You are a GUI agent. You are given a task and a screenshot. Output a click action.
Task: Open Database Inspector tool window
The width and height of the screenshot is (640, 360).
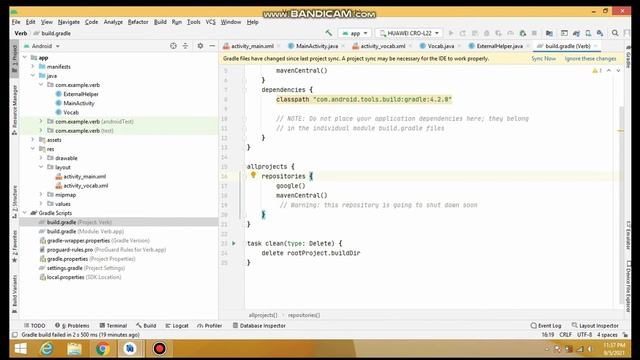pos(259,325)
